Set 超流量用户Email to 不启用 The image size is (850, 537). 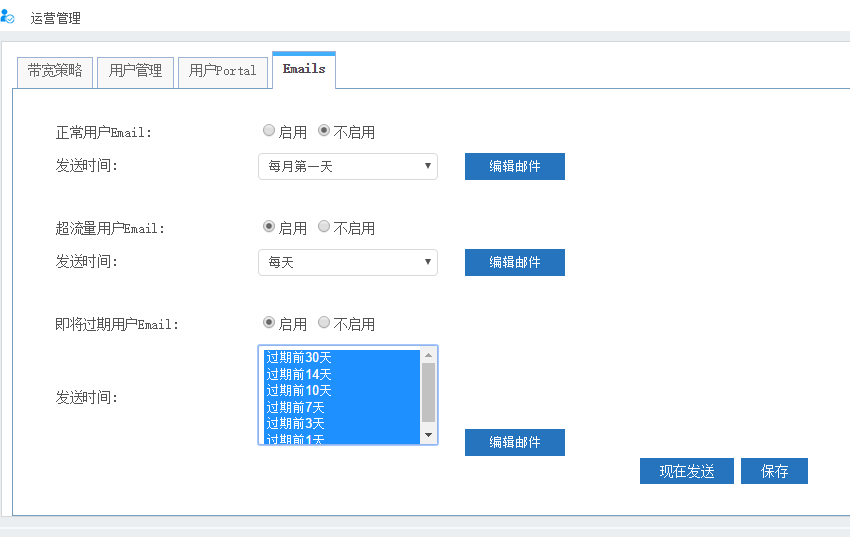click(x=324, y=227)
